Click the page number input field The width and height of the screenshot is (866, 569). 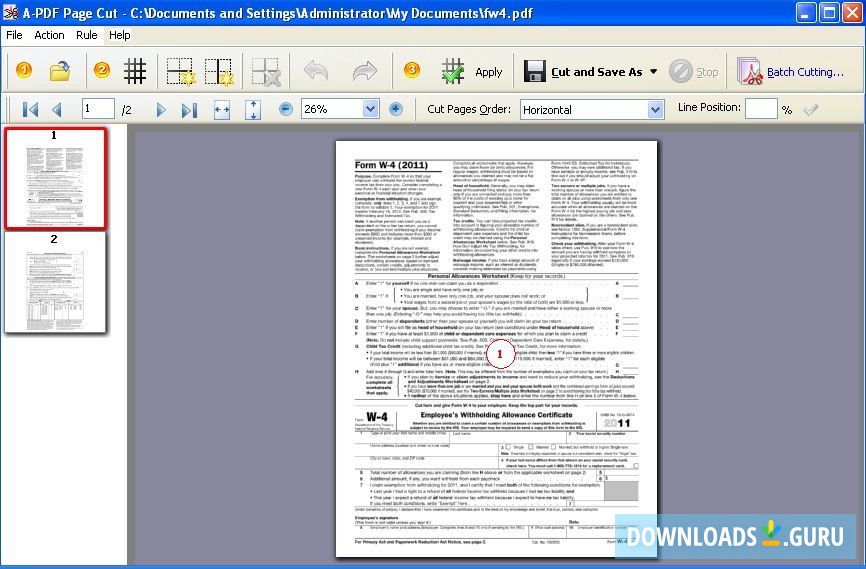[98, 109]
